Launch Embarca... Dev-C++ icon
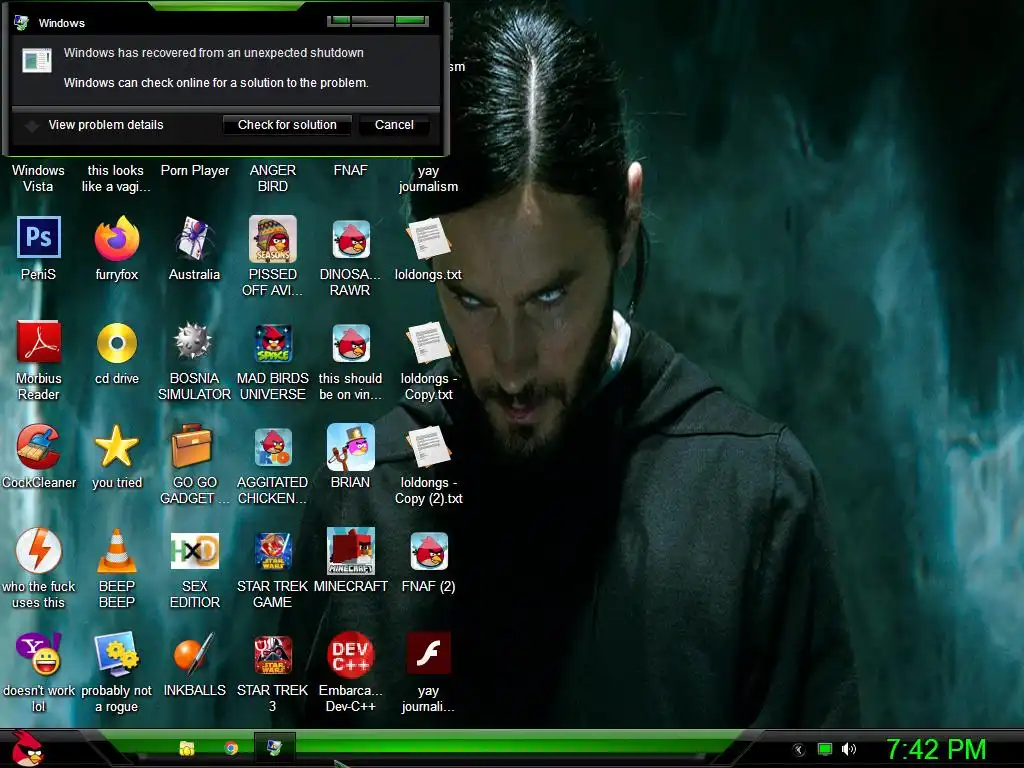Screen dimensions: 1024x768 click(x=351, y=654)
